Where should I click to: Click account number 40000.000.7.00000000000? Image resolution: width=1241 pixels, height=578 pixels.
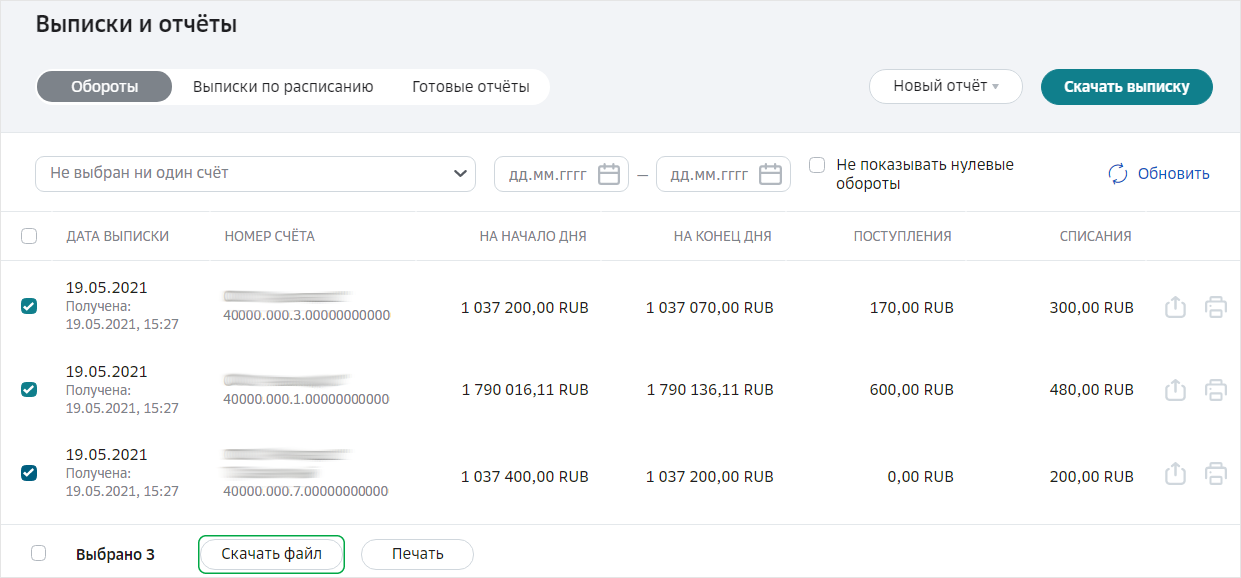(306, 491)
